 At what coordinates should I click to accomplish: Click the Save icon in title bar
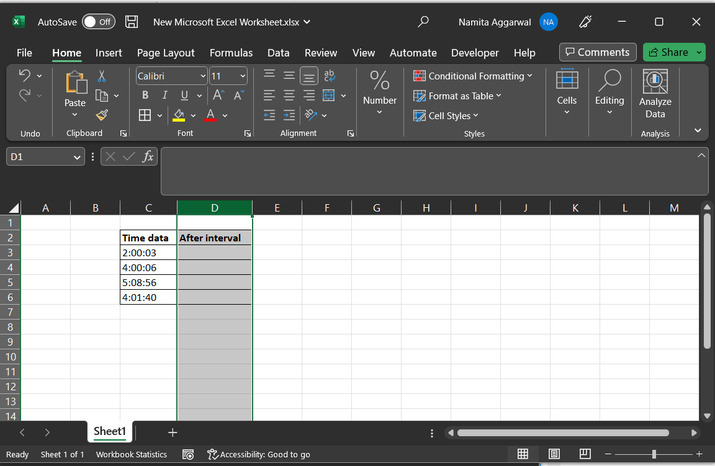pyautogui.click(x=133, y=21)
